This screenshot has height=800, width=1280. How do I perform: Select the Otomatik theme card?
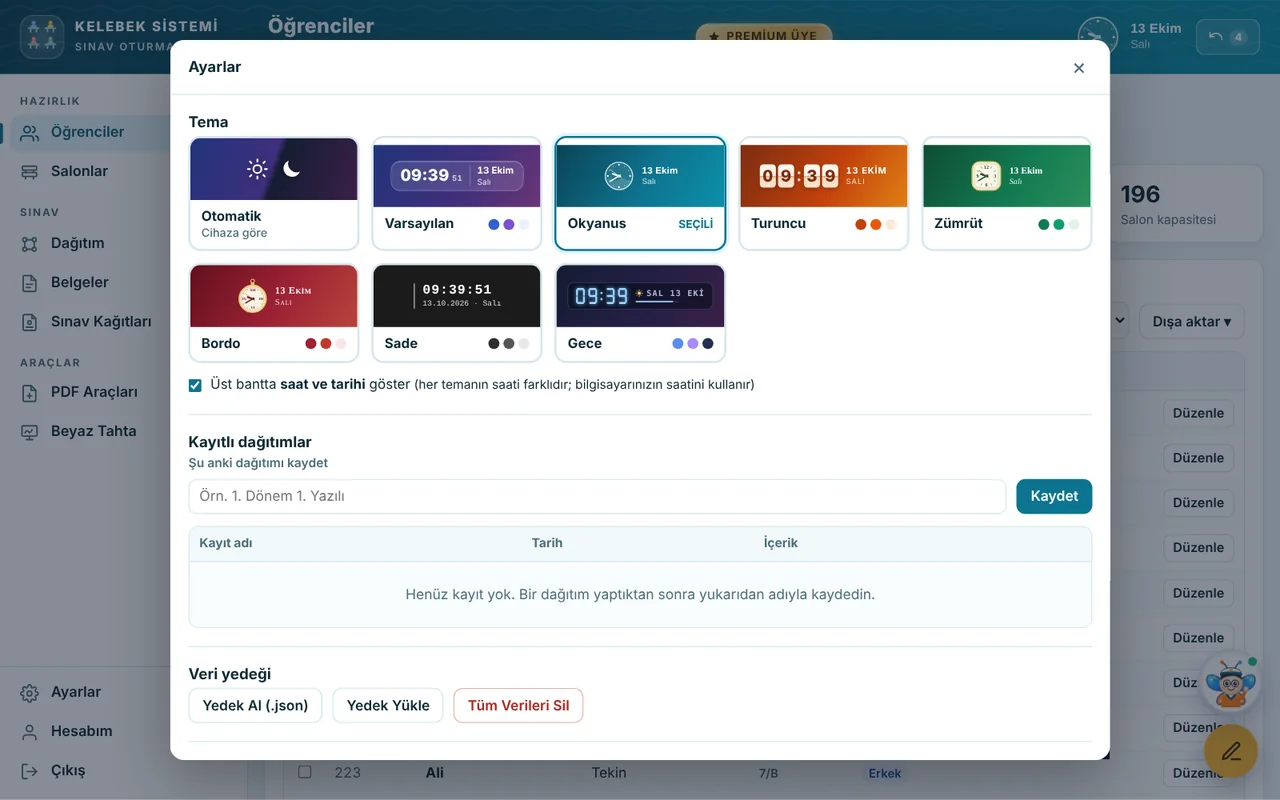(274, 194)
